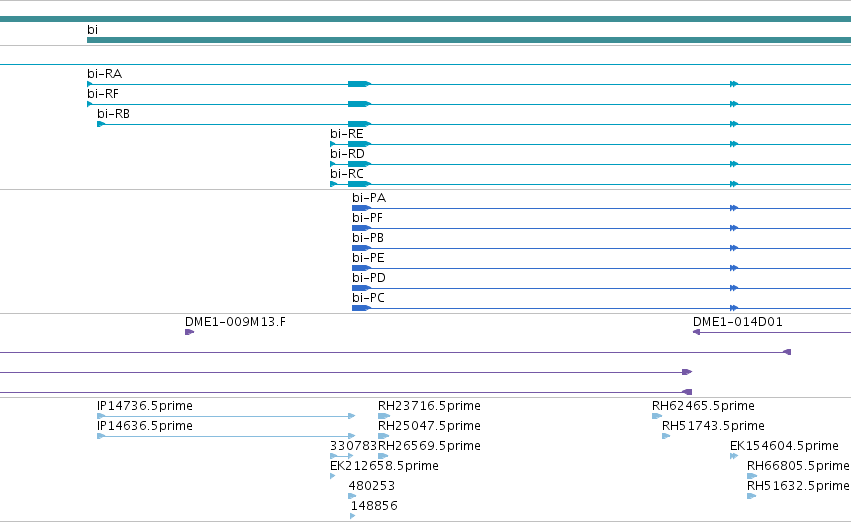Click the purple DME1-009M13.F arrow marker
Screen dimensions: 851x522
tap(189, 332)
